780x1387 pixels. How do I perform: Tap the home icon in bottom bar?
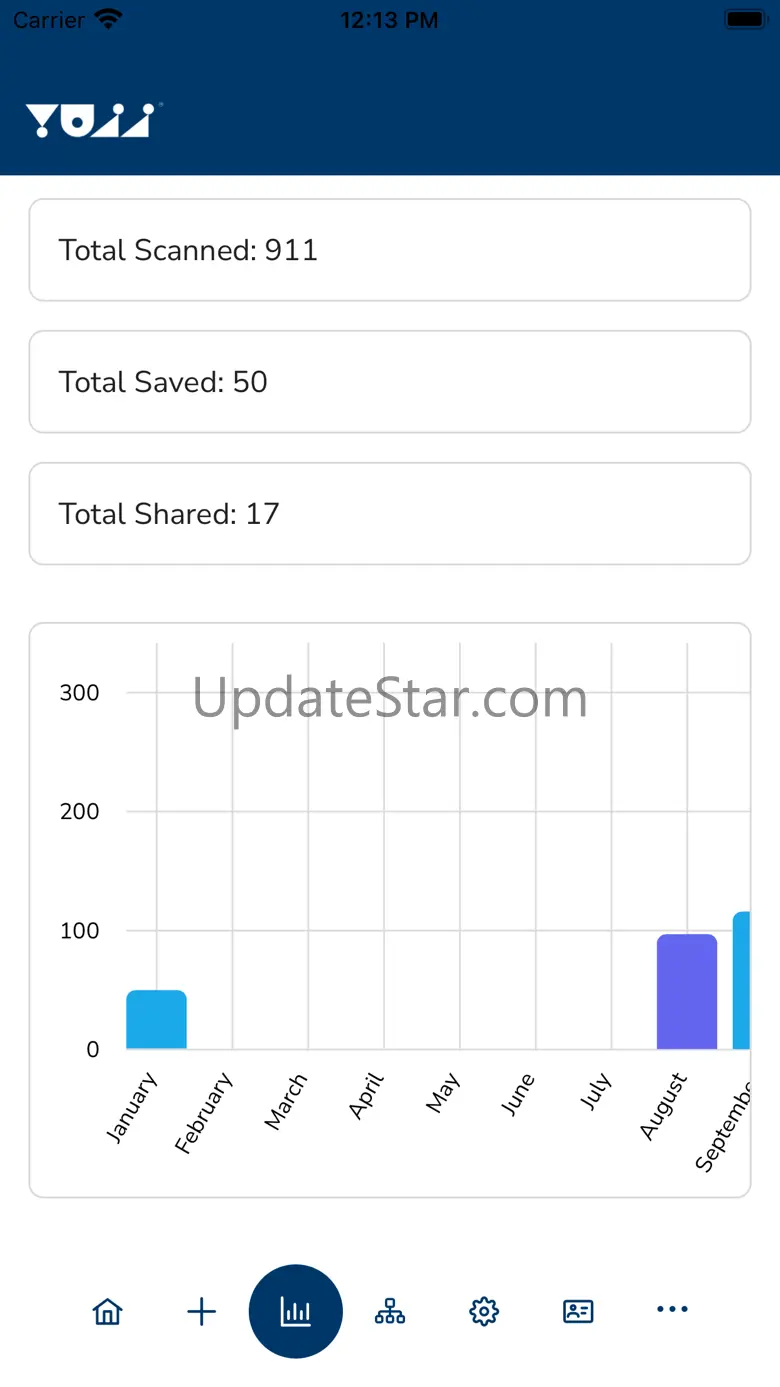coord(107,1311)
